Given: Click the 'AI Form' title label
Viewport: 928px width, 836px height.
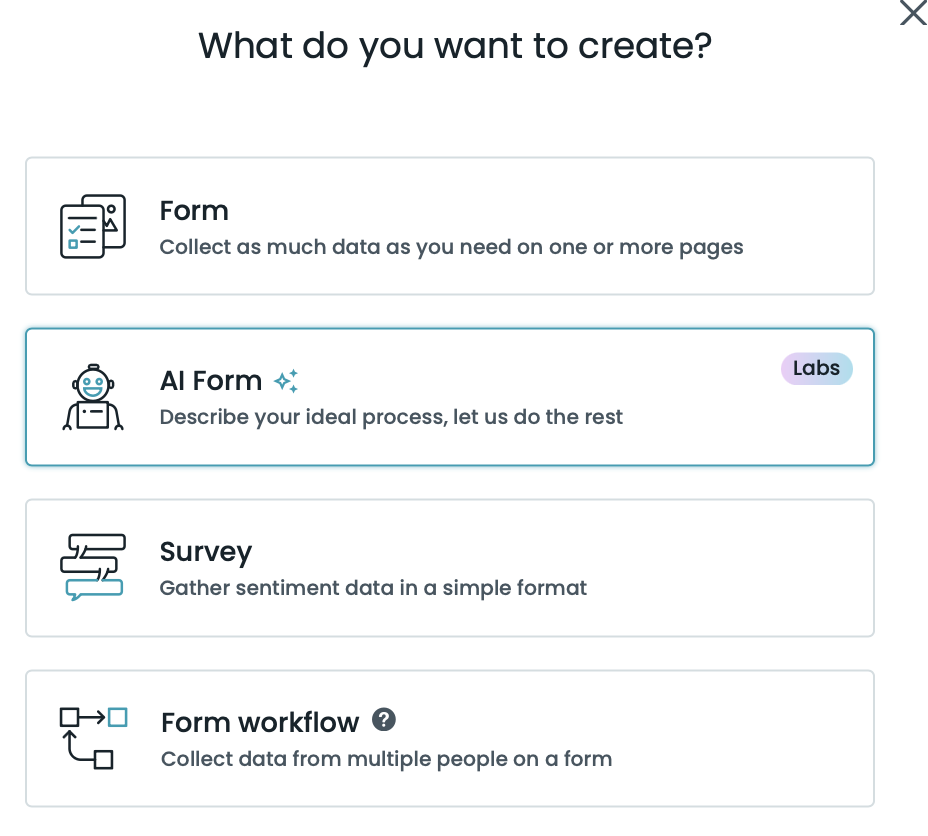Looking at the screenshot, I should tap(210, 381).
